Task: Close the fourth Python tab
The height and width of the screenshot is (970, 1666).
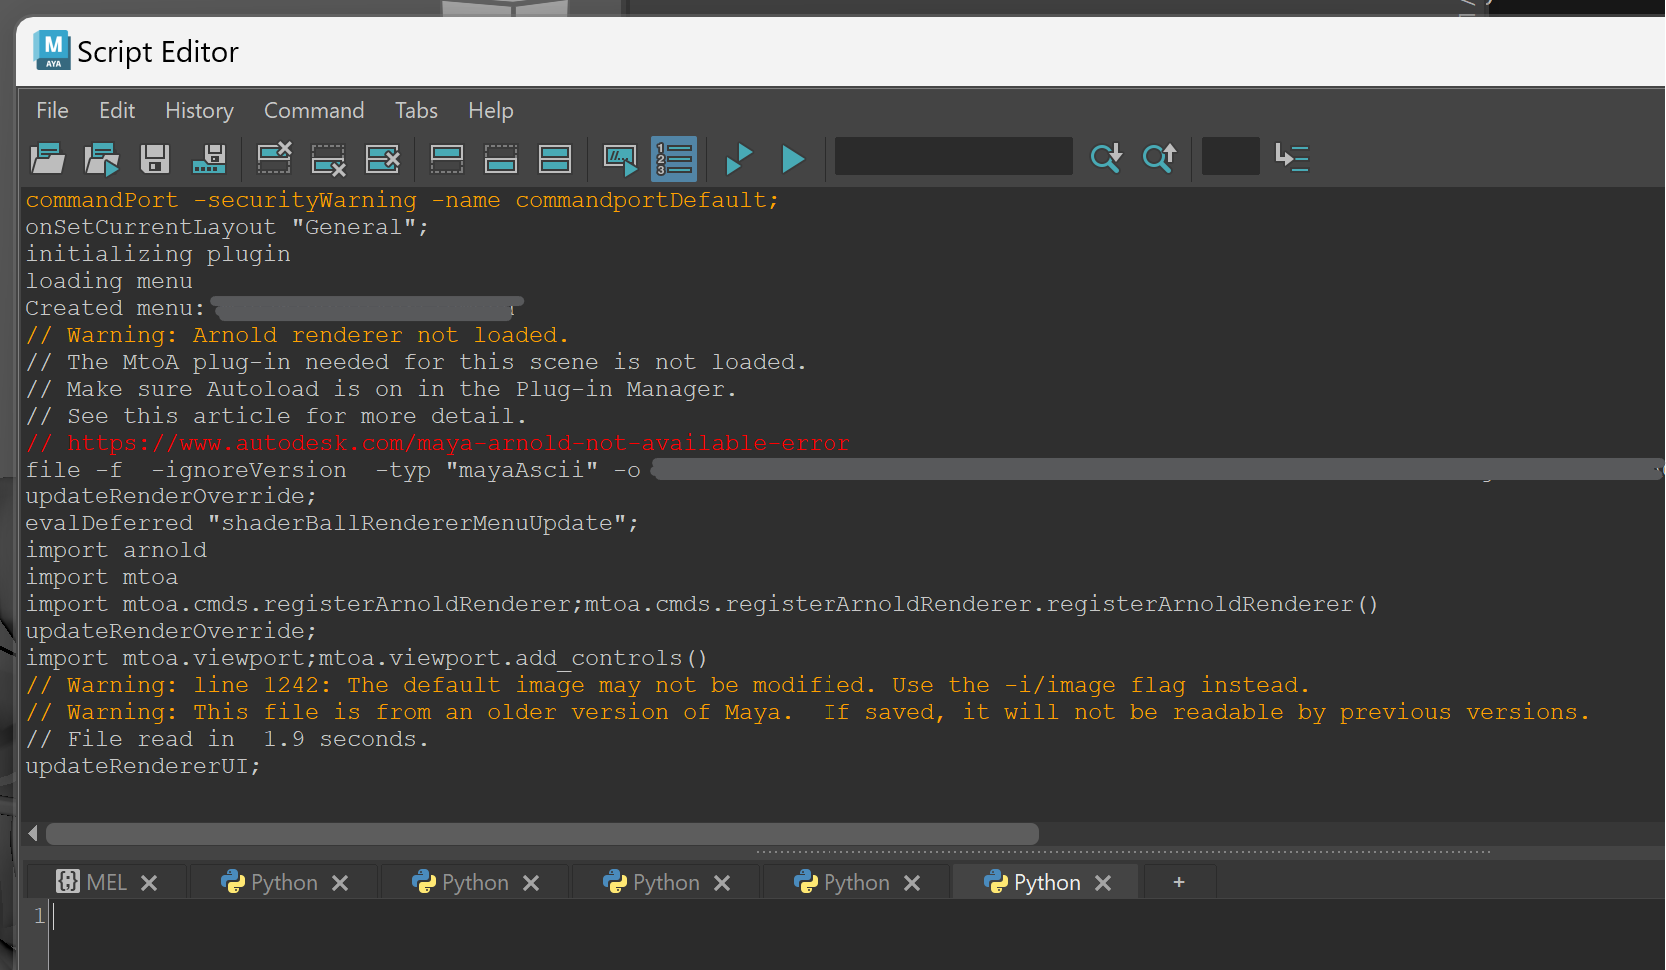Action: 912,883
